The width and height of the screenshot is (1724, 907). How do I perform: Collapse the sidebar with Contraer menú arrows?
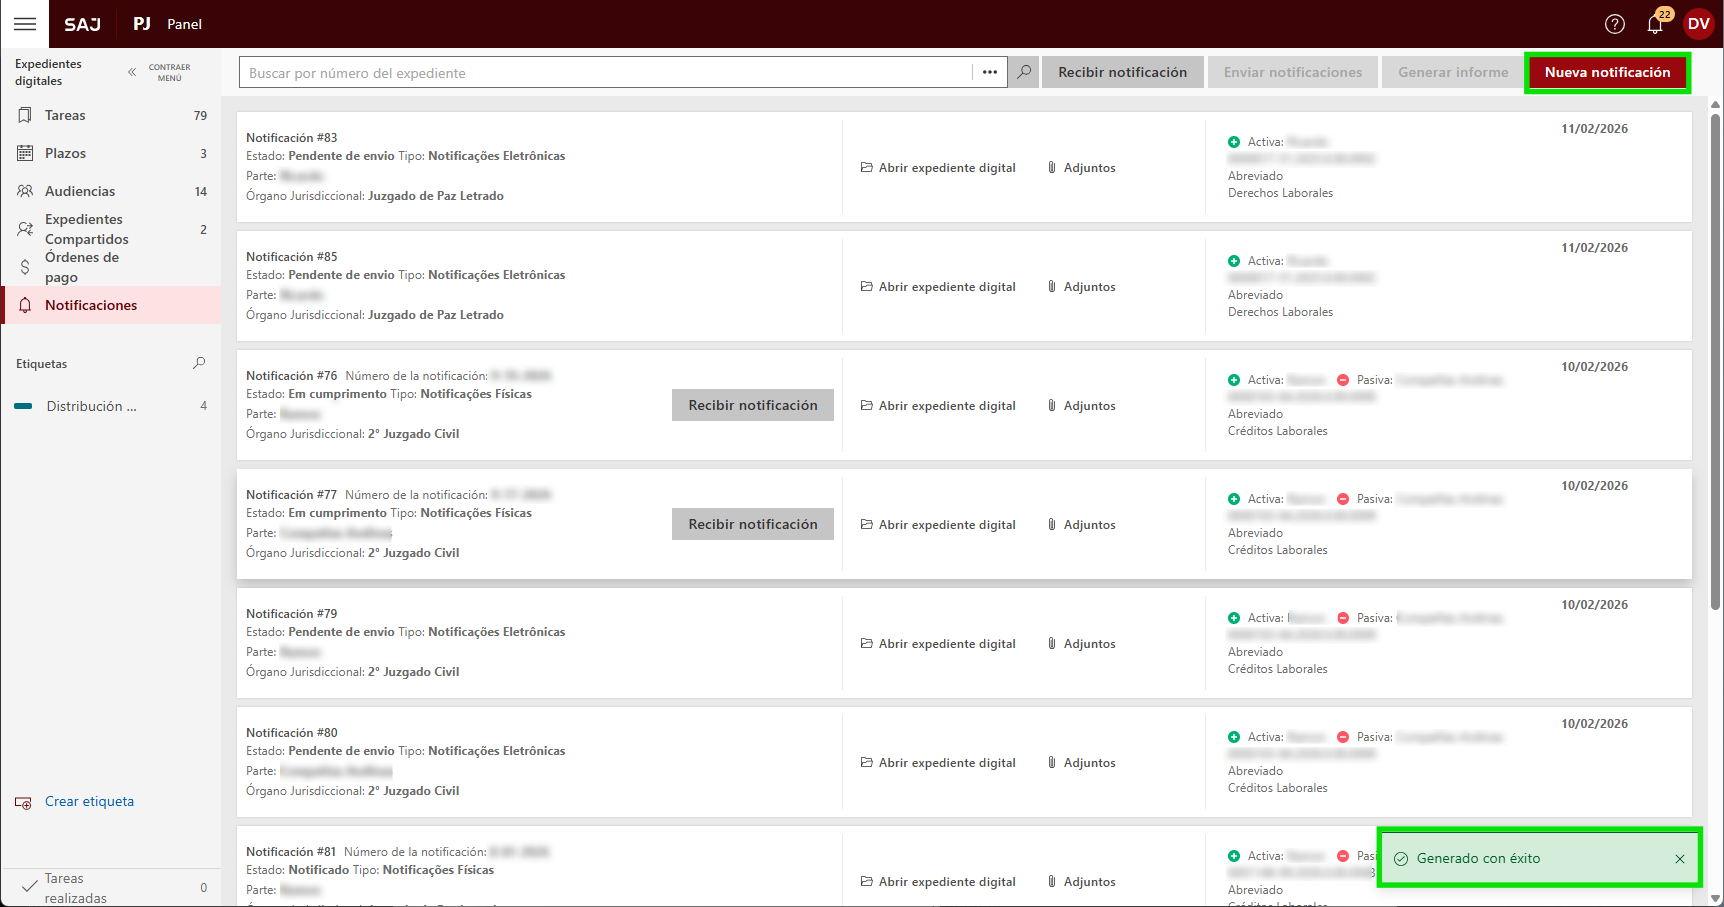pos(132,72)
